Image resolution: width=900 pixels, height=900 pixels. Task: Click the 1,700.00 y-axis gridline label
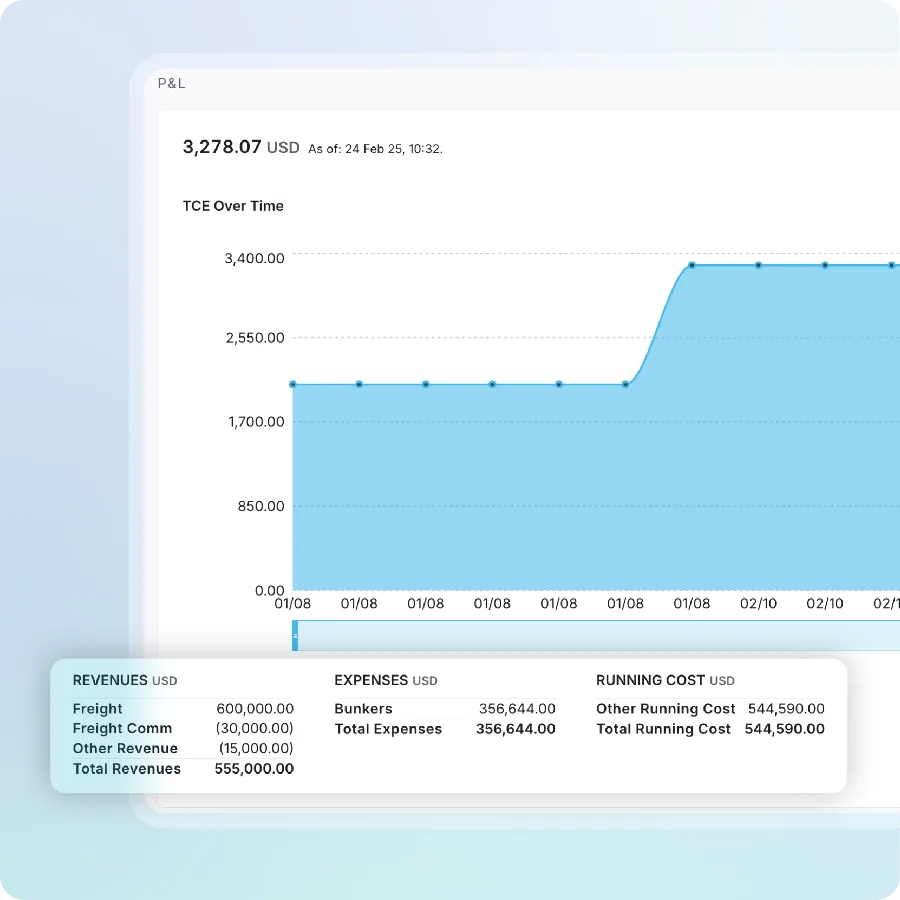pyautogui.click(x=255, y=421)
